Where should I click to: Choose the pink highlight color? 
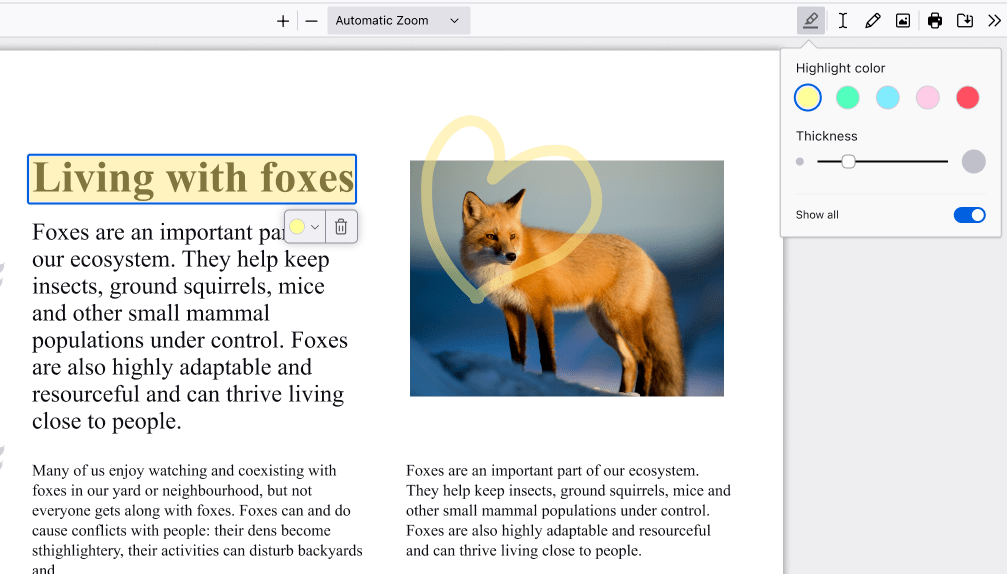(928, 98)
